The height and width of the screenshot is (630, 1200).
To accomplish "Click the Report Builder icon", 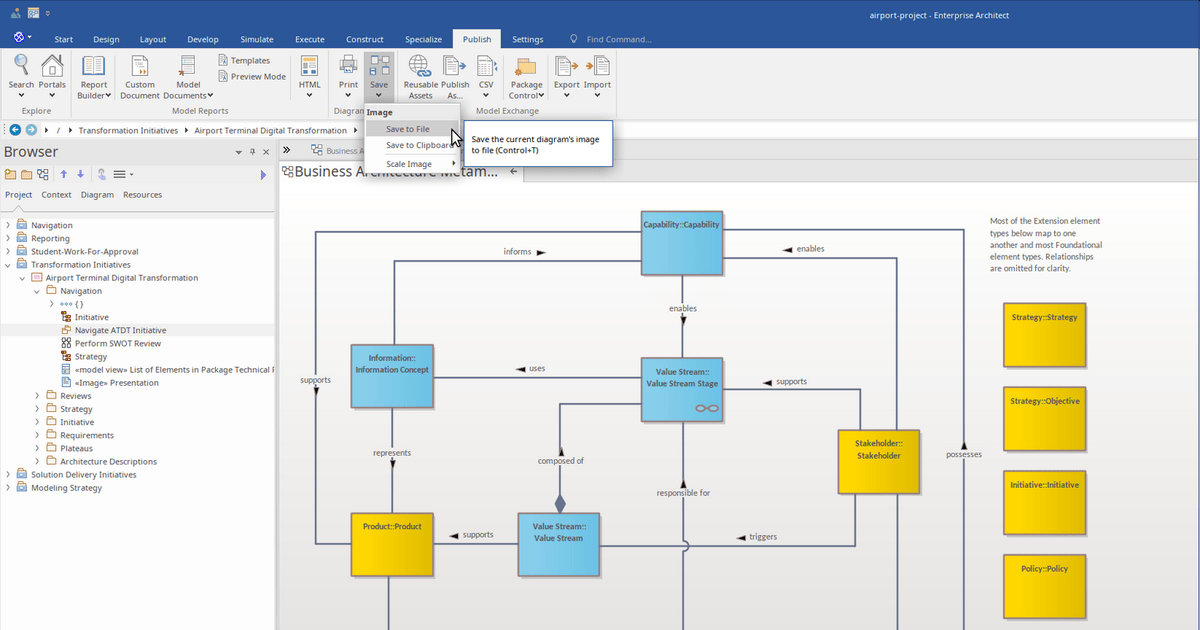I will click(93, 72).
